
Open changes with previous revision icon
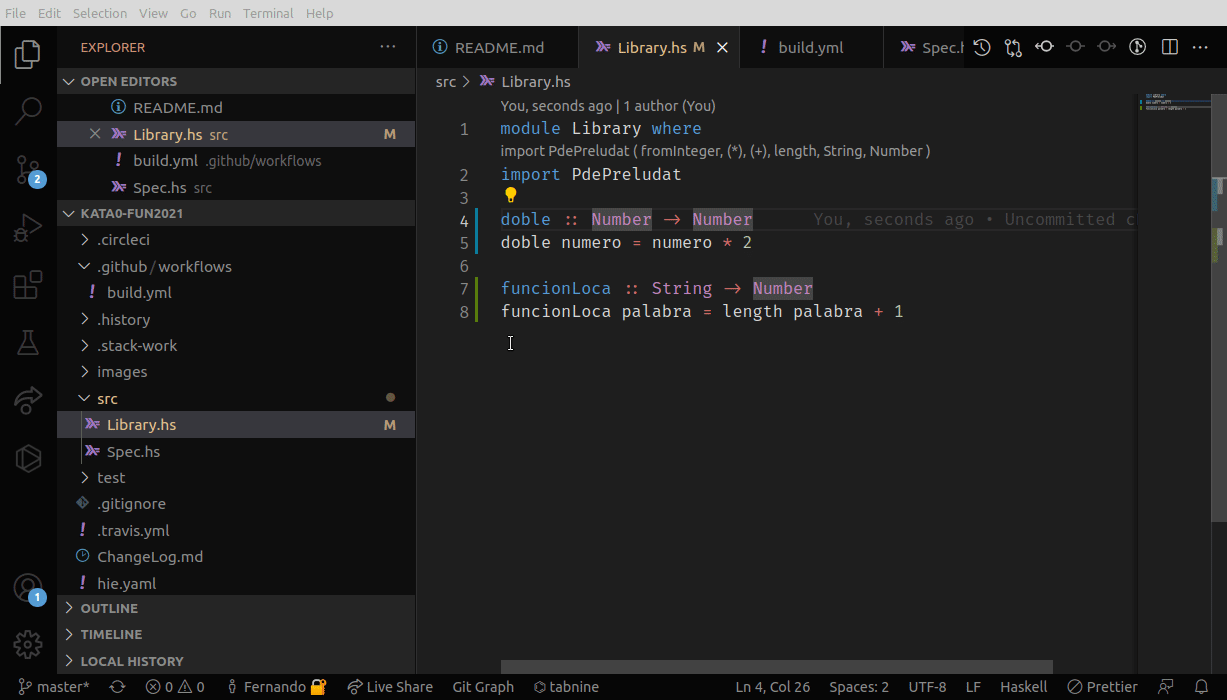[x=1044, y=47]
